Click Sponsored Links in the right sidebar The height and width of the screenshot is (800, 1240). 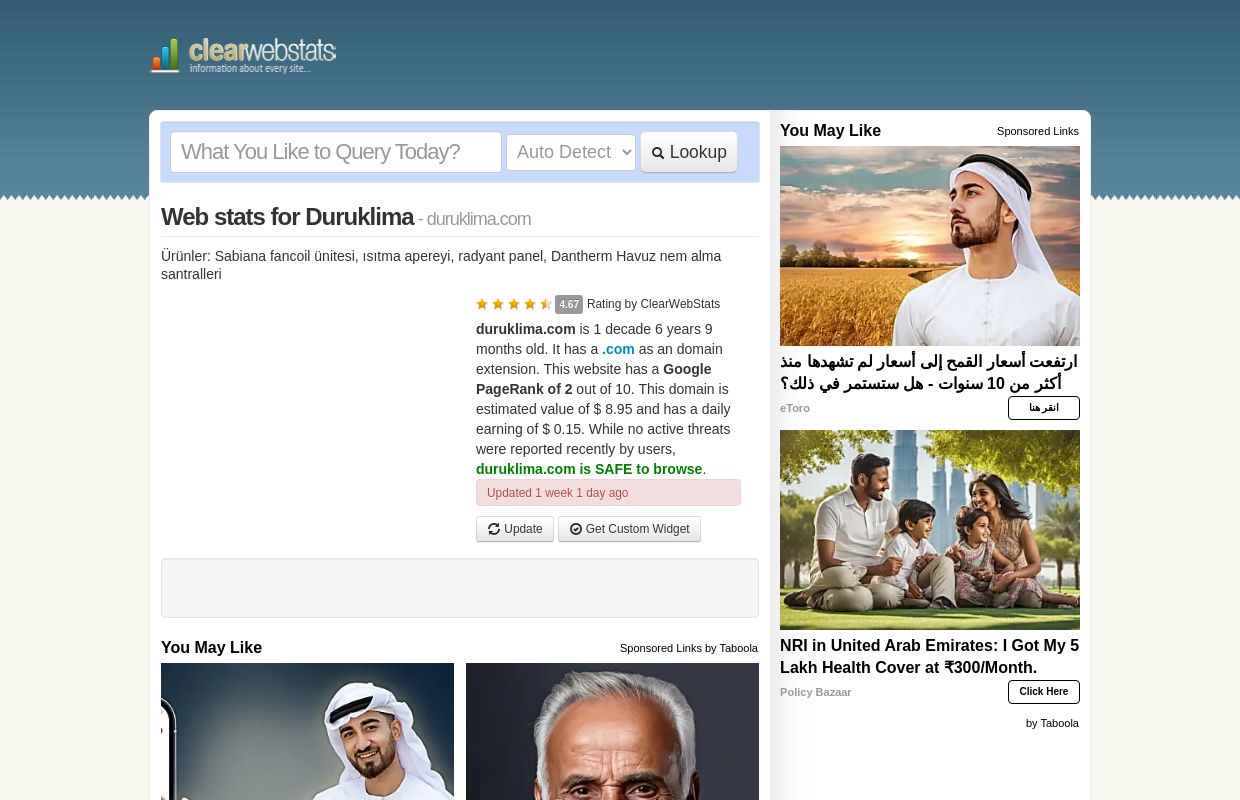click(1037, 131)
